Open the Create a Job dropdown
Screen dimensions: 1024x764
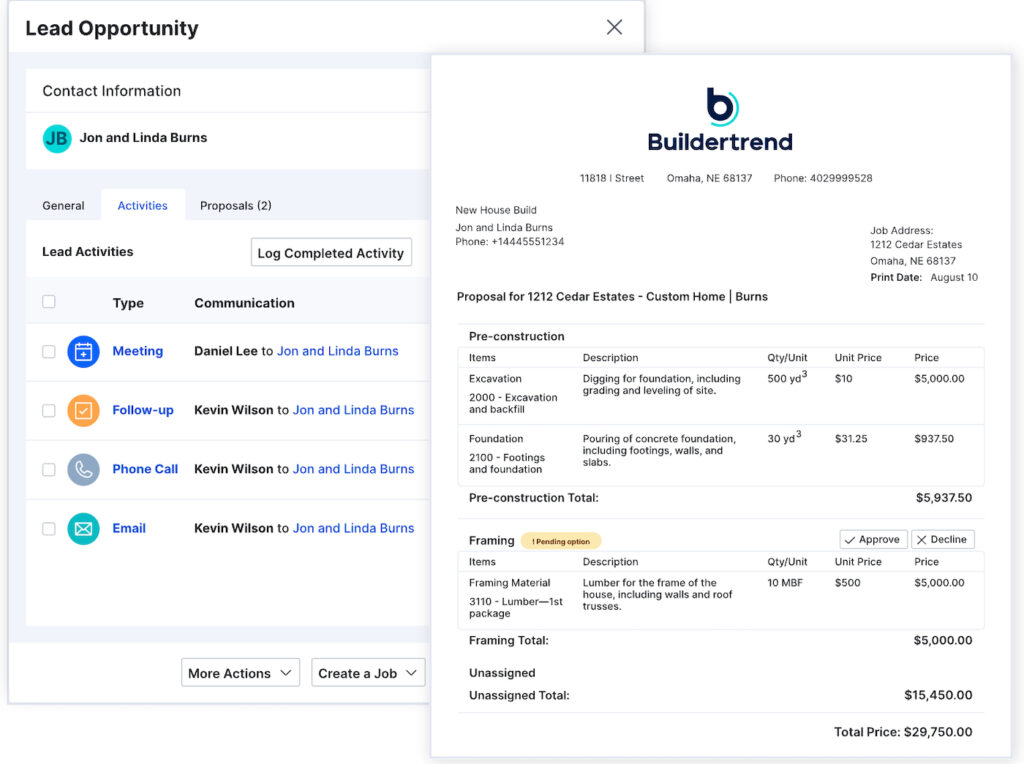[x=368, y=673]
